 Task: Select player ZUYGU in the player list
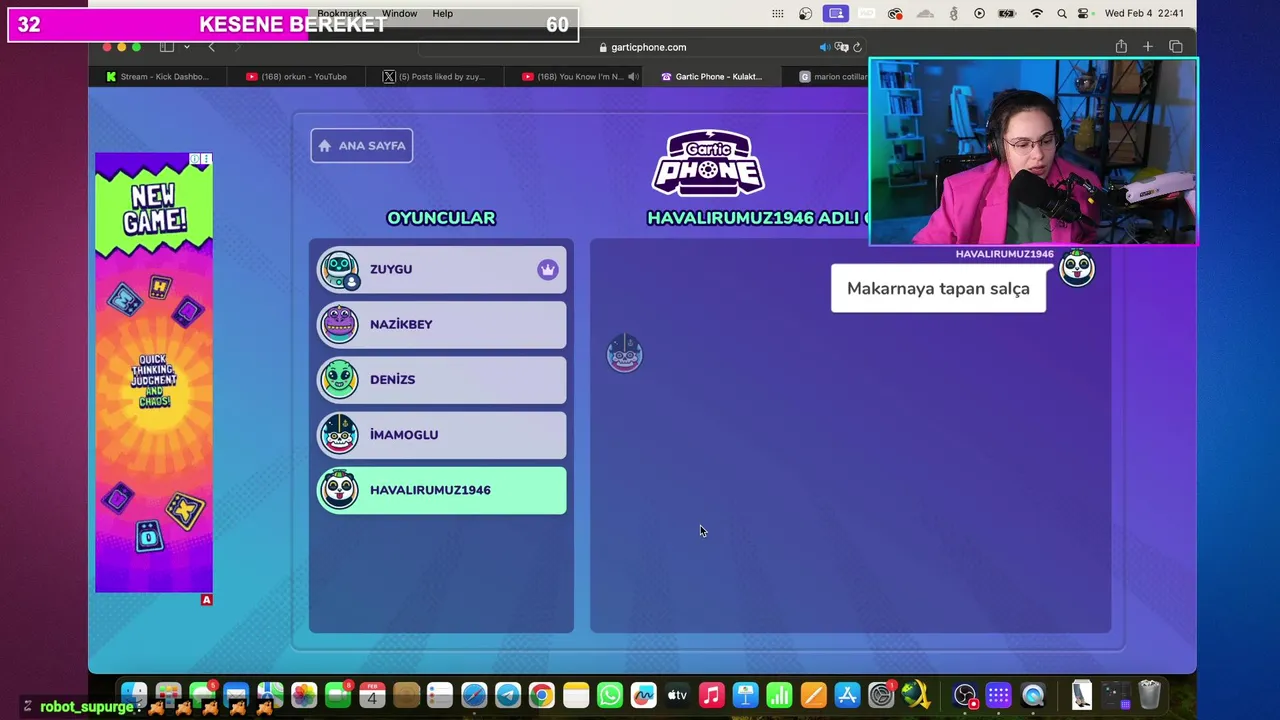pos(442,269)
